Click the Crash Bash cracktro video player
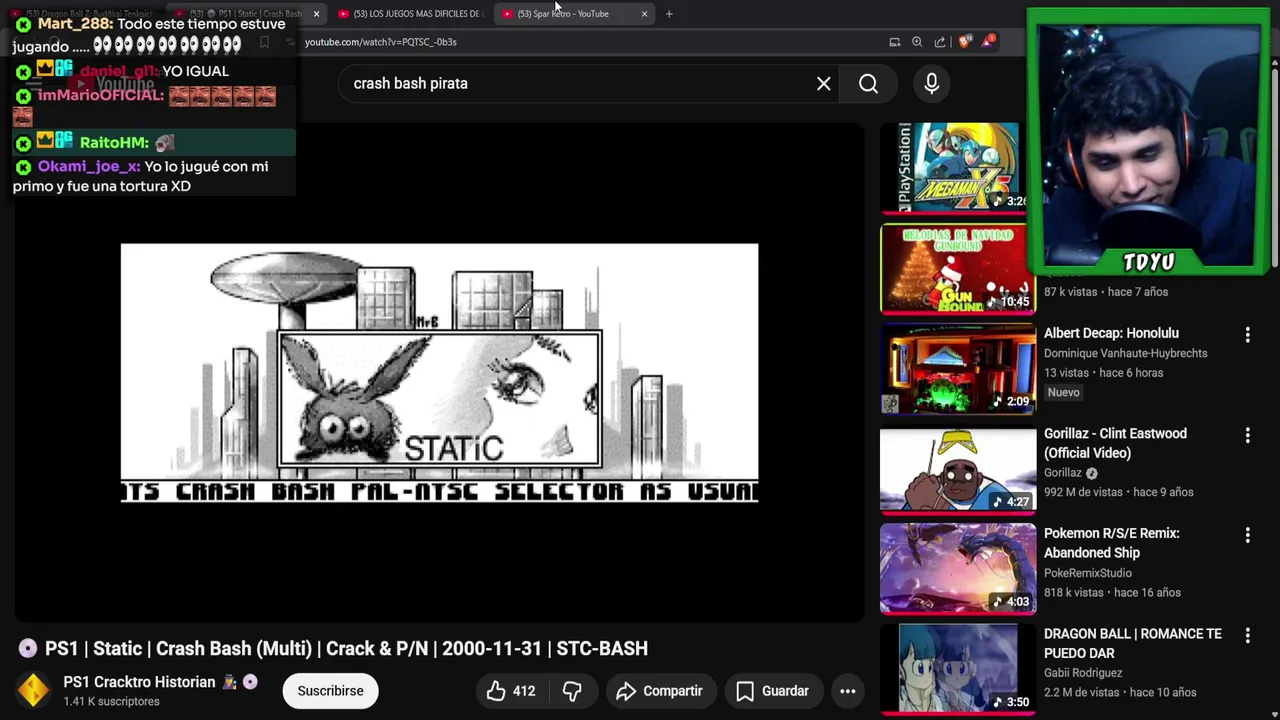The width and height of the screenshot is (1280, 720). coord(439,372)
